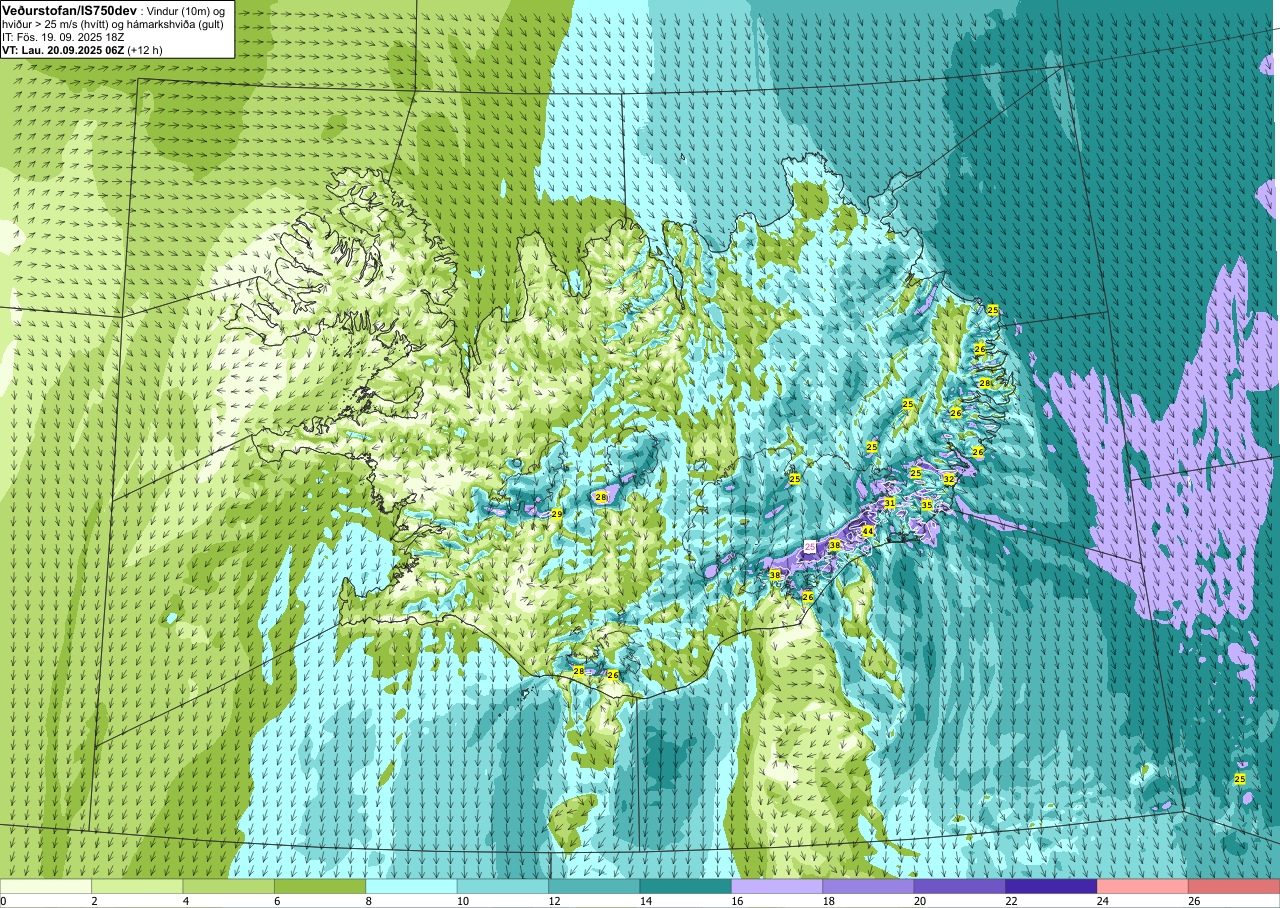The width and height of the screenshot is (1280, 908).
Task: Click the legend scale label 12
Action: click(555, 901)
